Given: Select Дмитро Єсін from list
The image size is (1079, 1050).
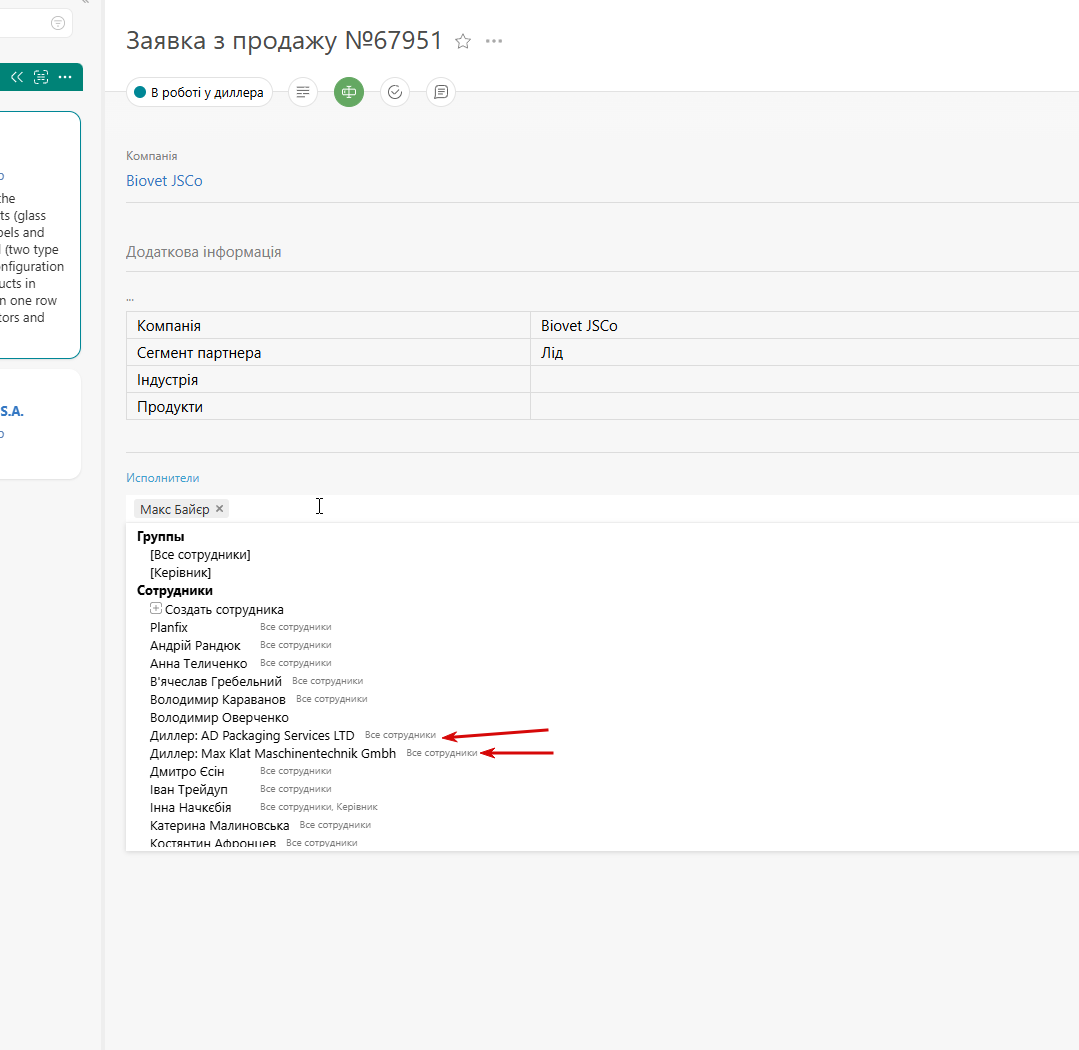Looking at the screenshot, I should click(x=187, y=771).
